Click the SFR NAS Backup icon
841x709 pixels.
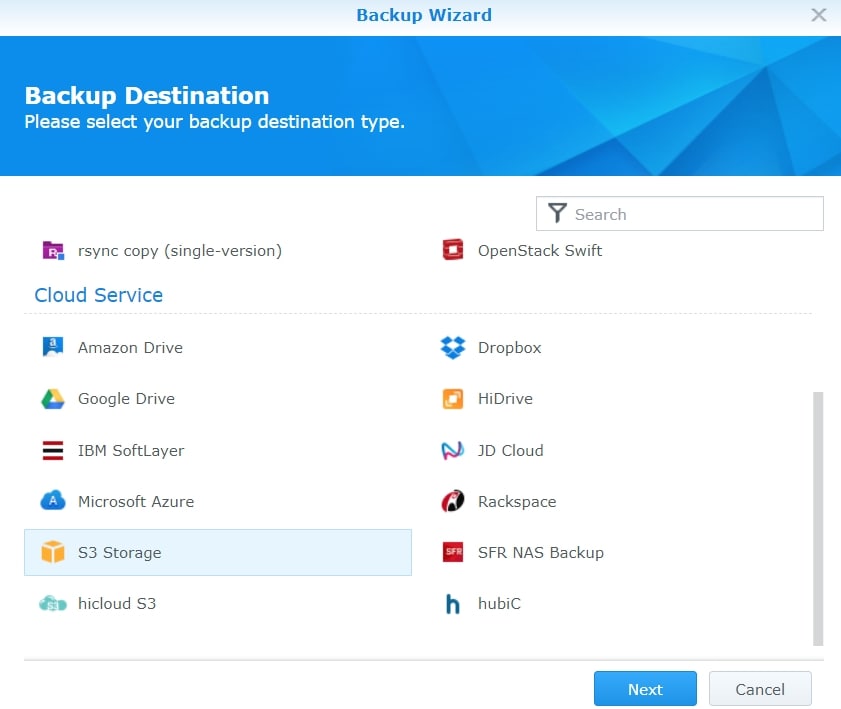click(x=453, y=553)
